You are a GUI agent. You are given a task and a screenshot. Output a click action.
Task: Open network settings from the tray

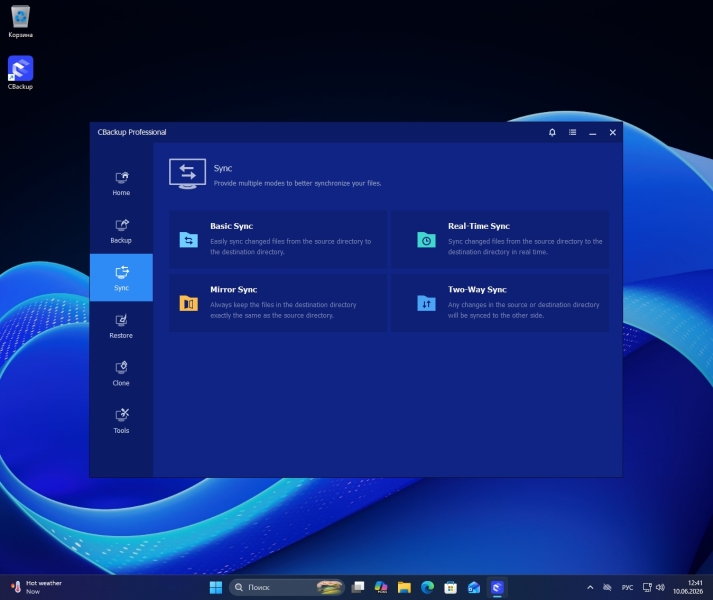pyautogui.click(x=647, y=587)
